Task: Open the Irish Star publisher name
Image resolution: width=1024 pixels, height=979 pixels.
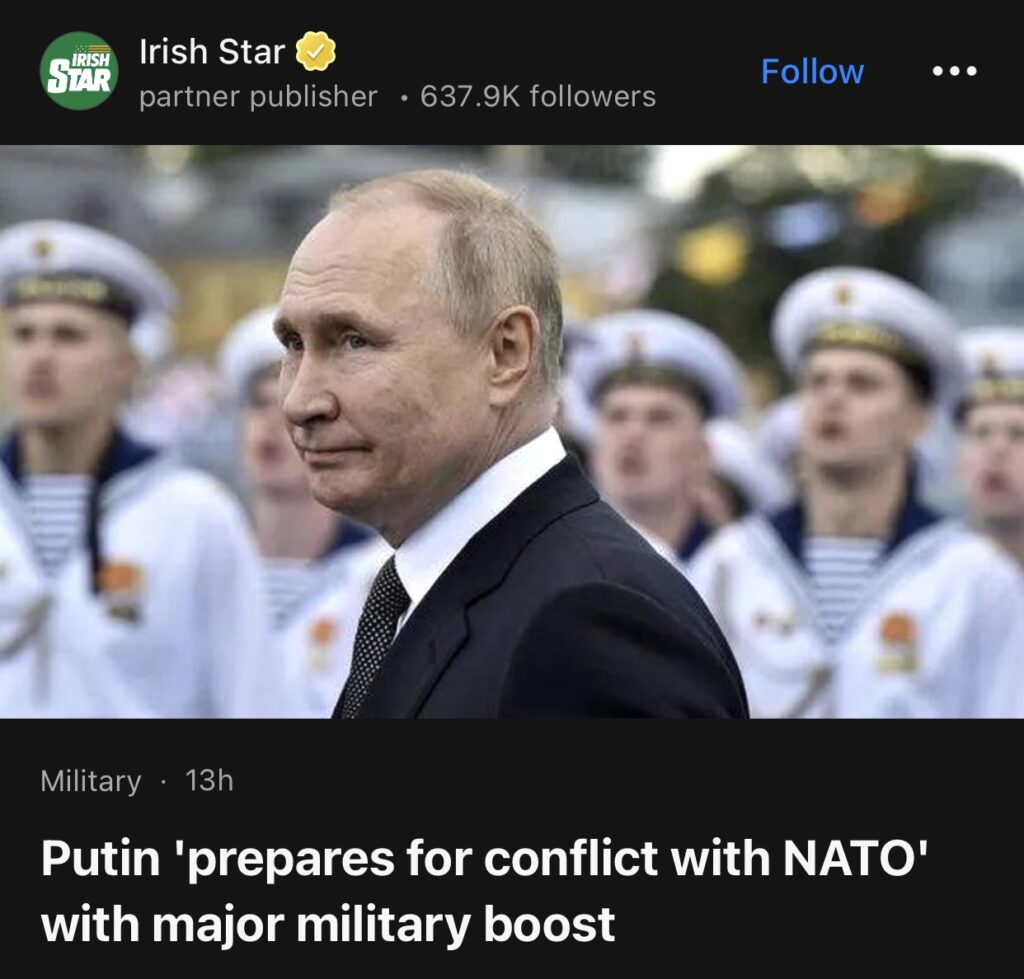Action: [212, 51]
